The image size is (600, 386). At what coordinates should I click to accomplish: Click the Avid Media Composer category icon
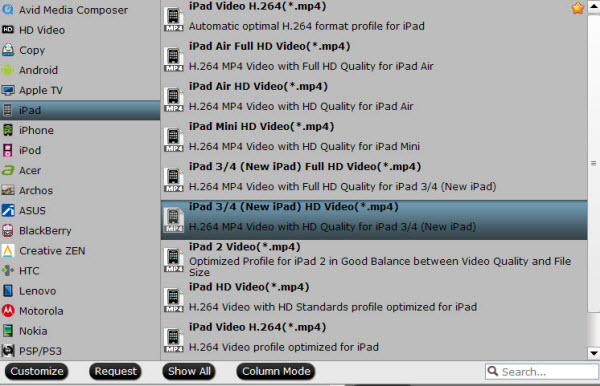pyautogui.click(x=8, y=10)
